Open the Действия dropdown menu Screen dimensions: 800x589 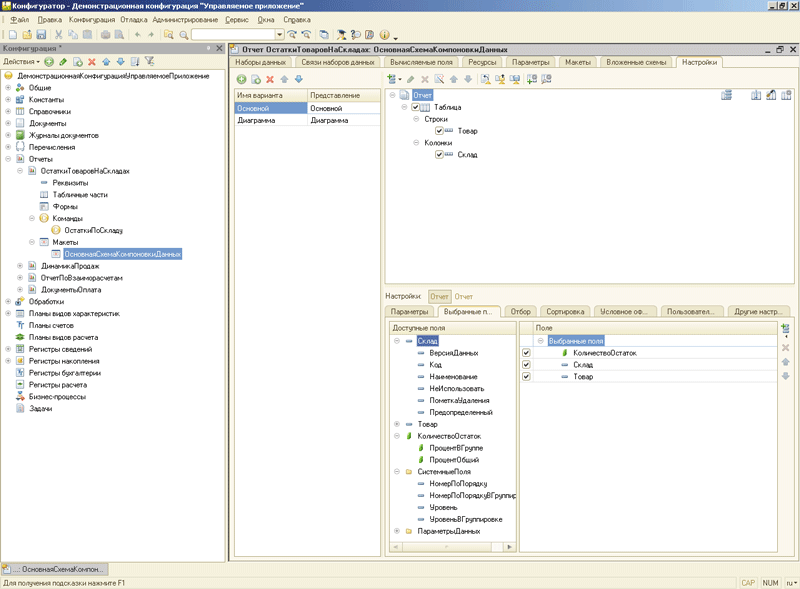click(x=21, y=61)
